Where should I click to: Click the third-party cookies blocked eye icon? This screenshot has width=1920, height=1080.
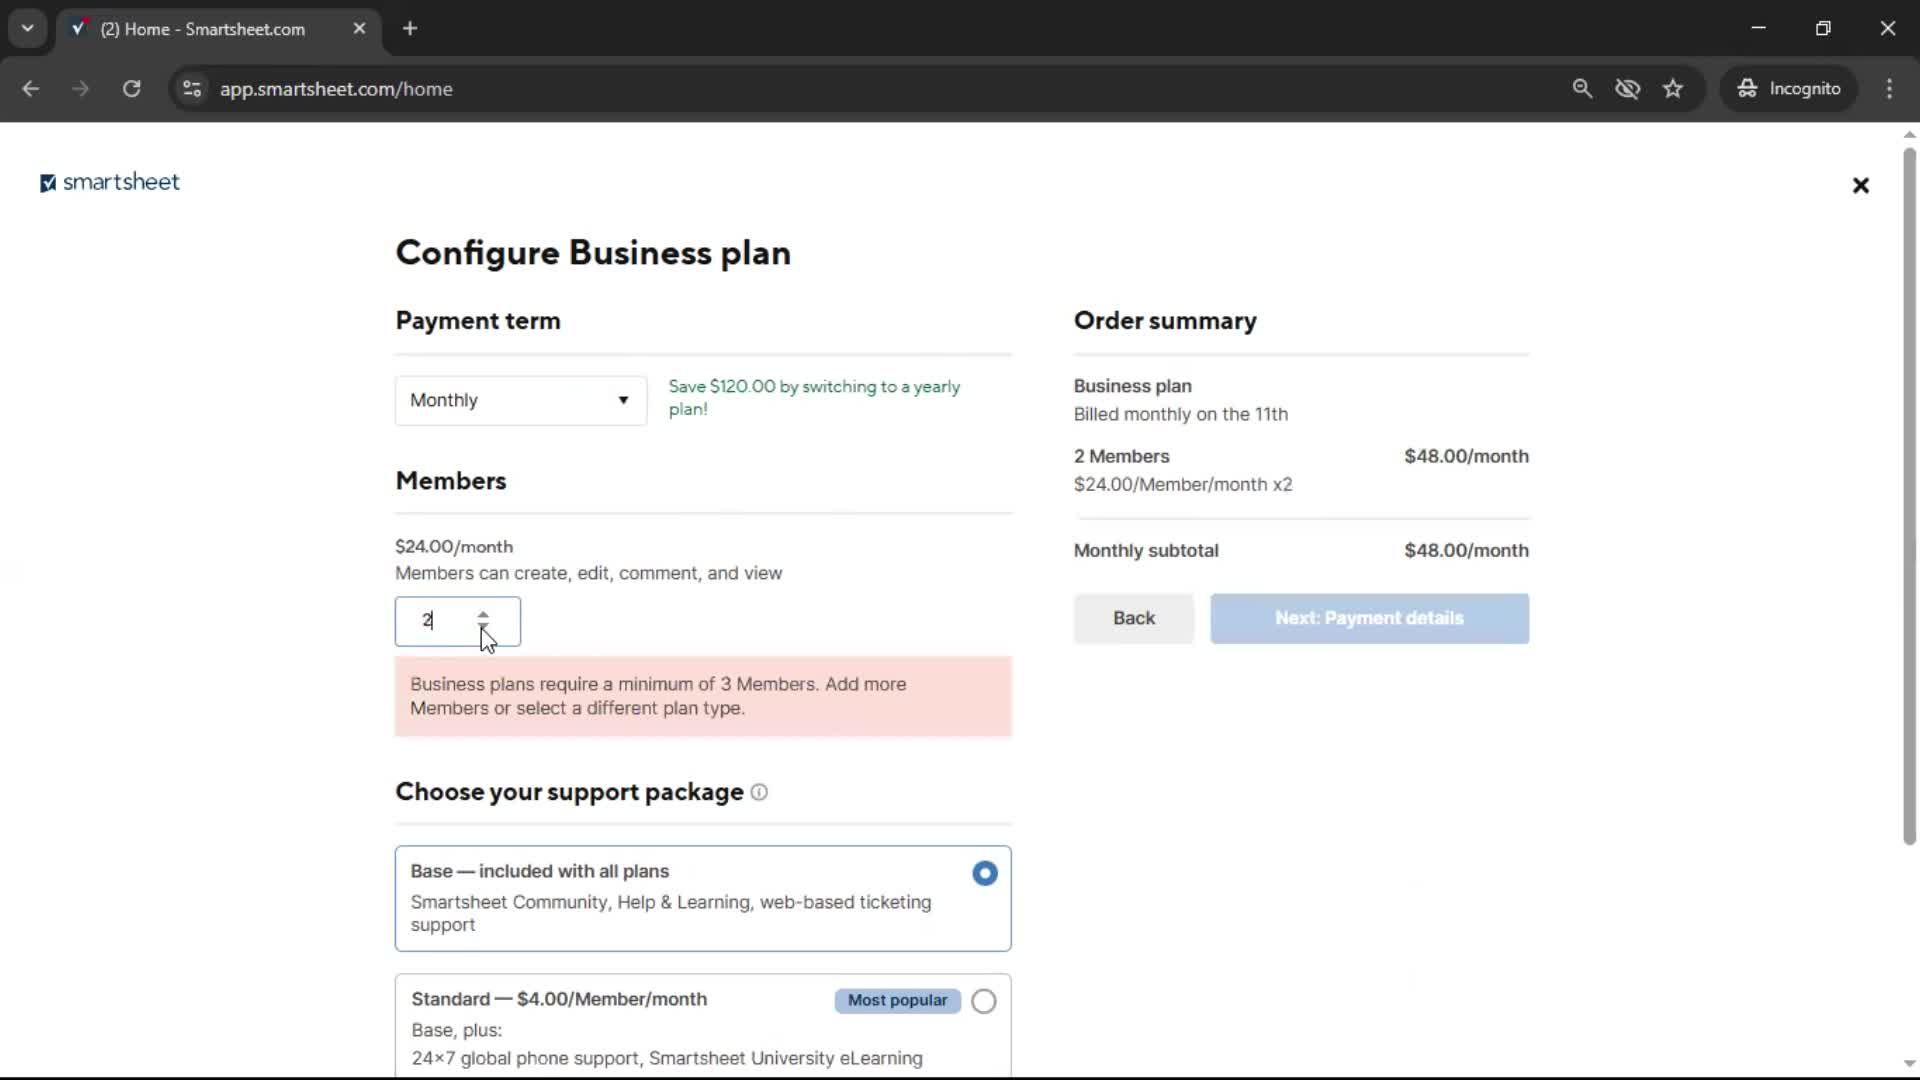1627,88
